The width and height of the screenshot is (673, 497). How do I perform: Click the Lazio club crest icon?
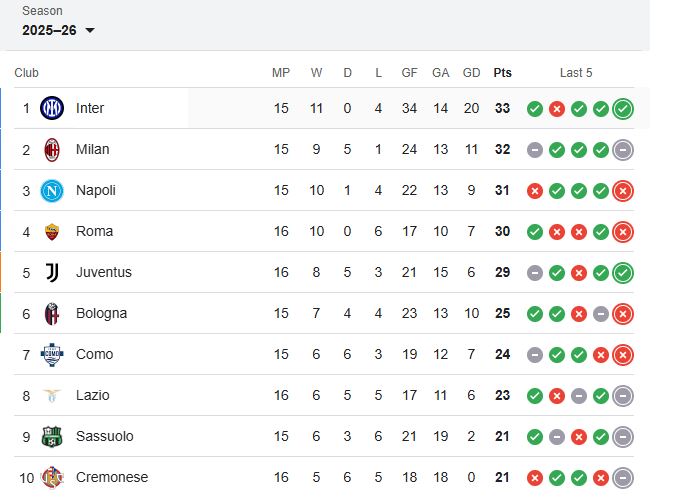click(x=51, y=395)
